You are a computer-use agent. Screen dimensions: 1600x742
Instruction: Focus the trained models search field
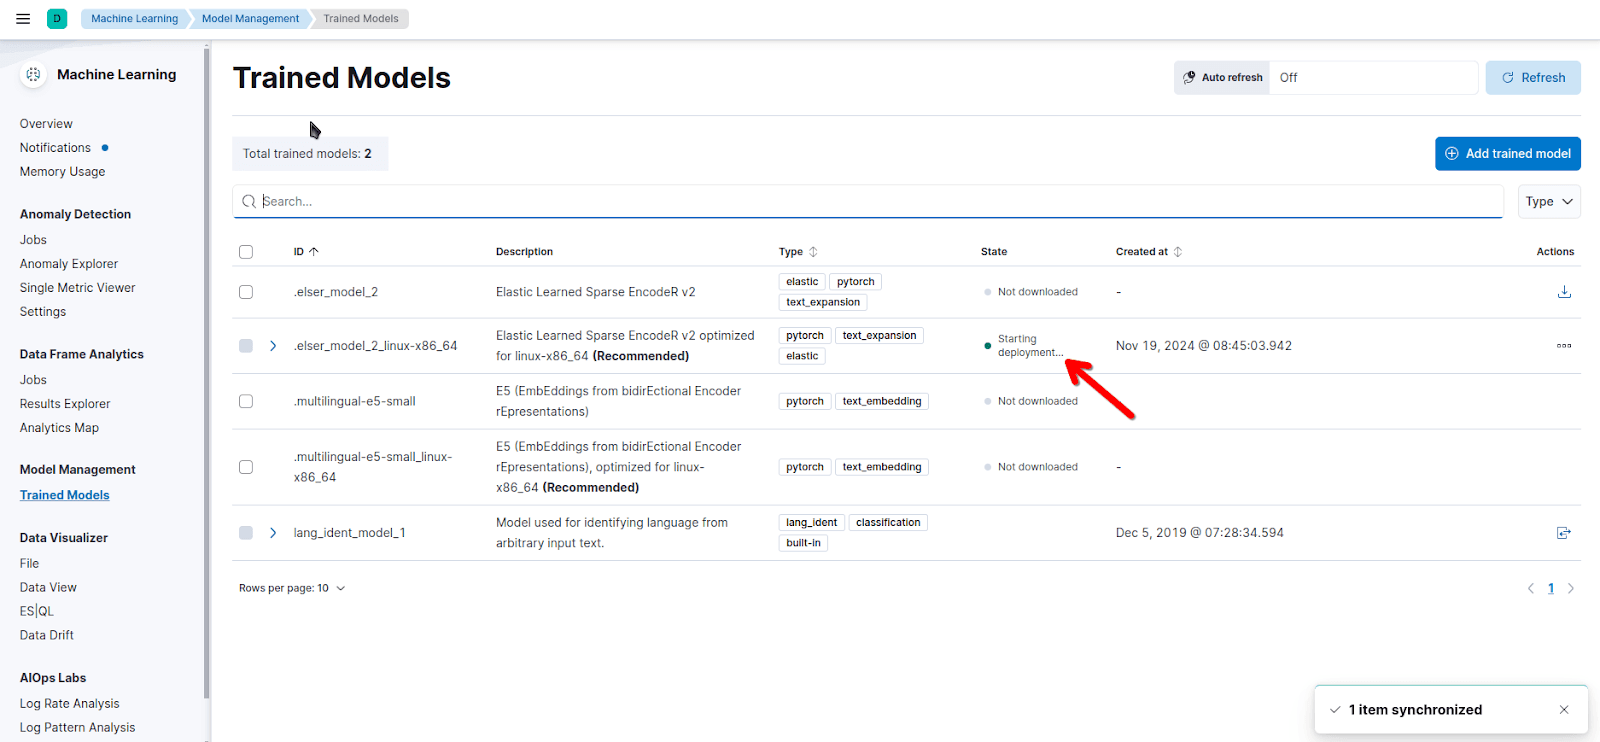point(870,202)
